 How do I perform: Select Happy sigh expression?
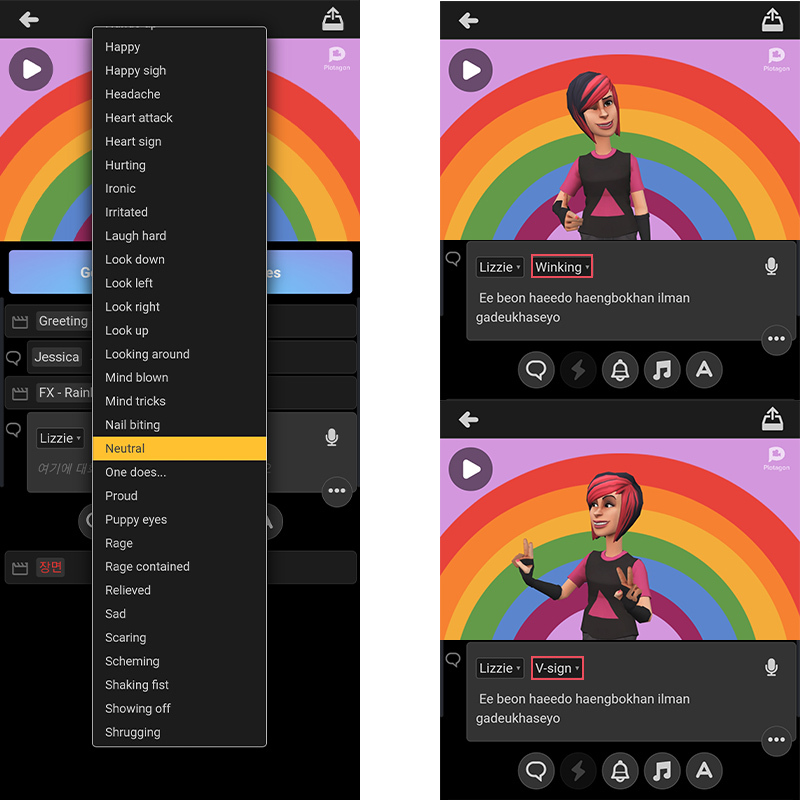click(179, 70)
